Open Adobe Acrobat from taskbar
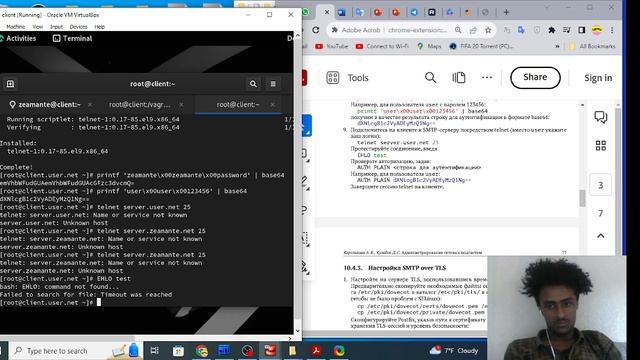The height and width of the screenshot is (360, 640). tap(316, 351)
